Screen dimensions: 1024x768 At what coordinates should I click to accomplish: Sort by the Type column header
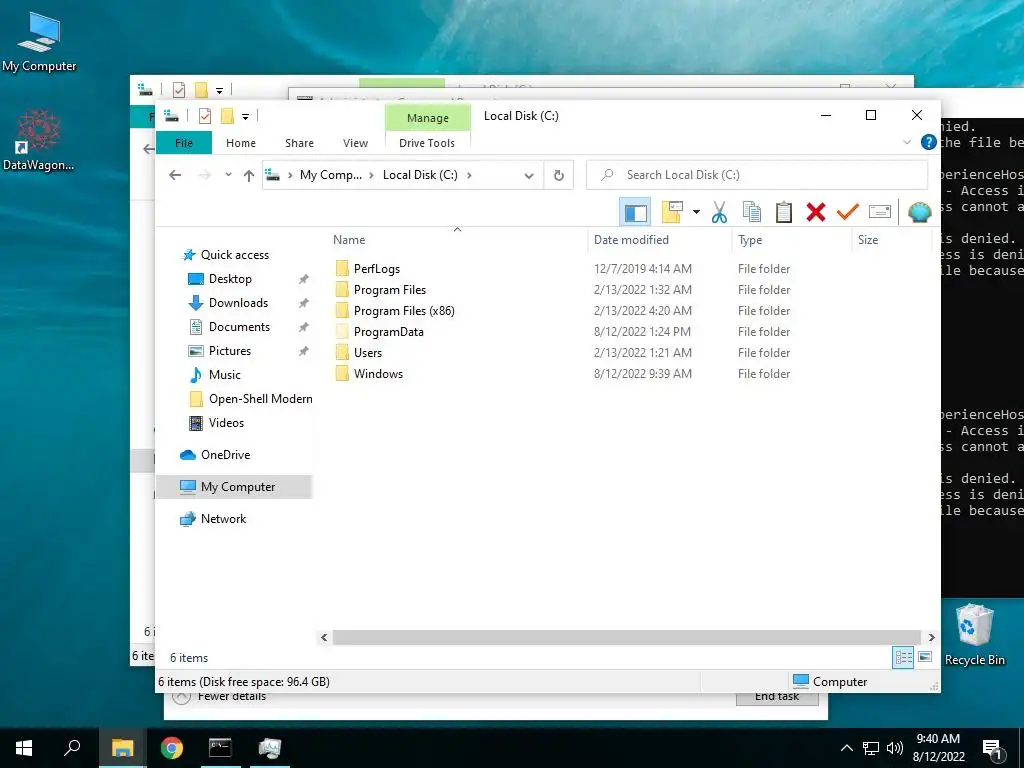(x=792, y=240)
